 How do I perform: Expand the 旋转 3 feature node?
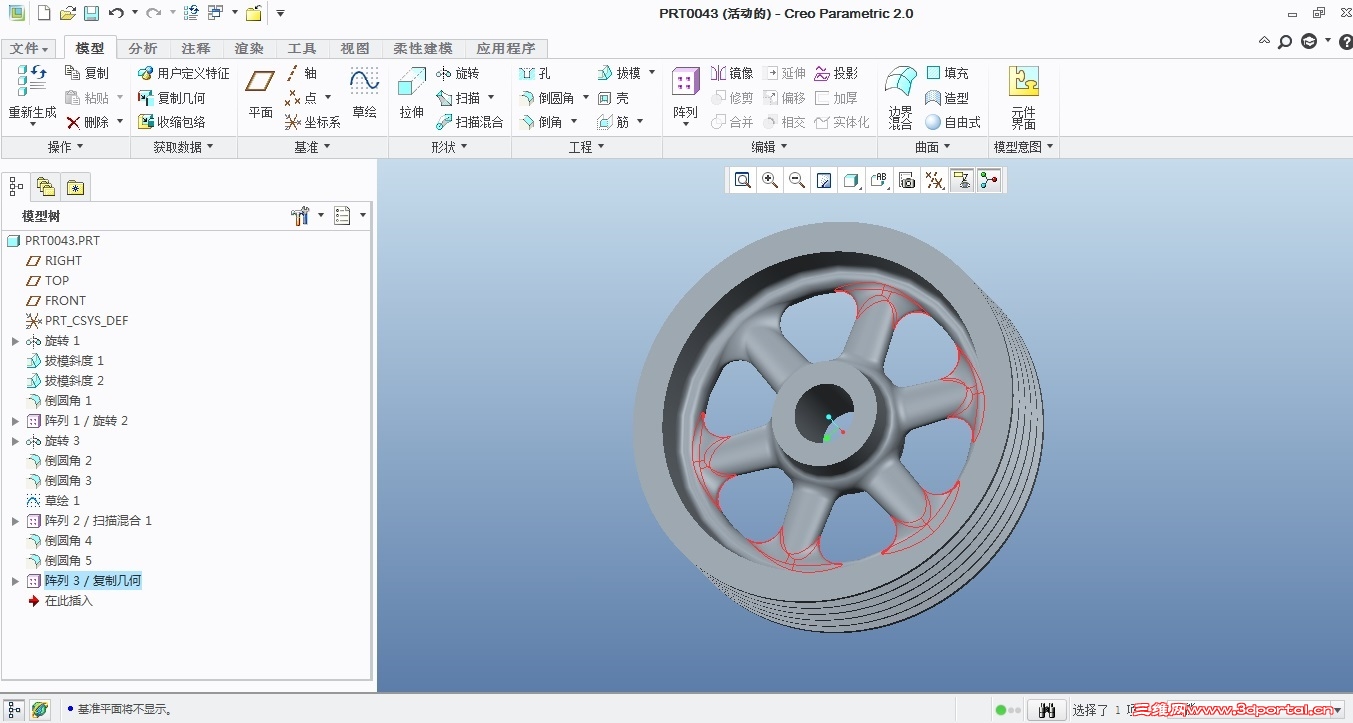pyautogui.click(x=15, y=441)
